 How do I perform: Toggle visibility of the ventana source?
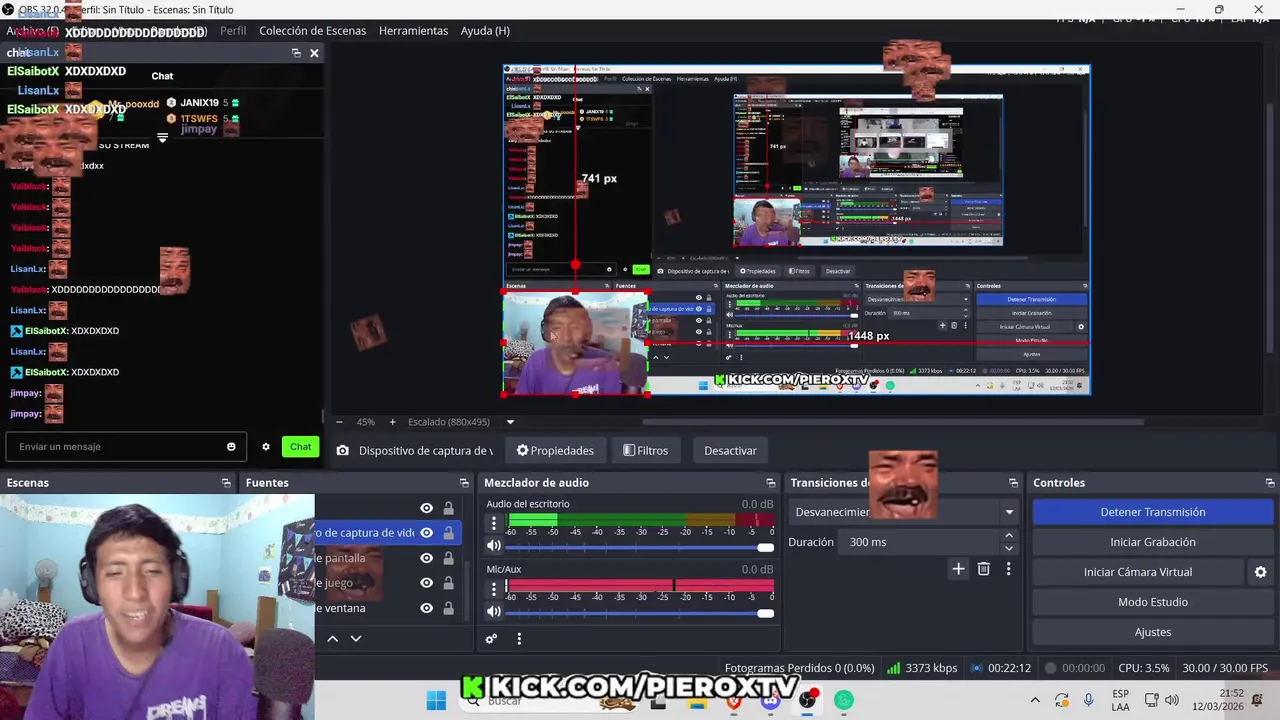click(427, 608)
